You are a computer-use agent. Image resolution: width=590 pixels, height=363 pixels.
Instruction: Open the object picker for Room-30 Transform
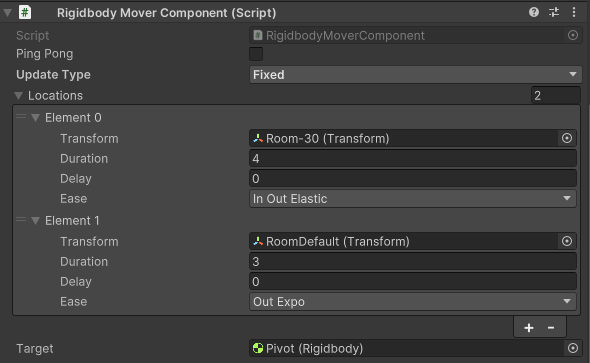point(567,138)
